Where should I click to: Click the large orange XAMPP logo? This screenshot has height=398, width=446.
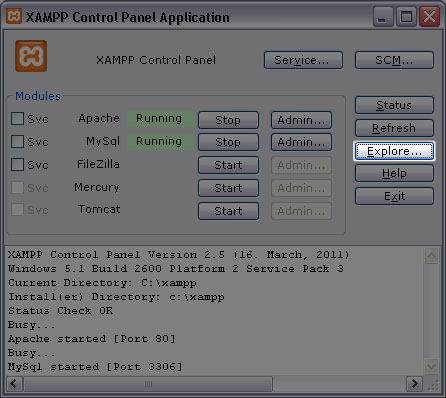[x=31, y=56]
